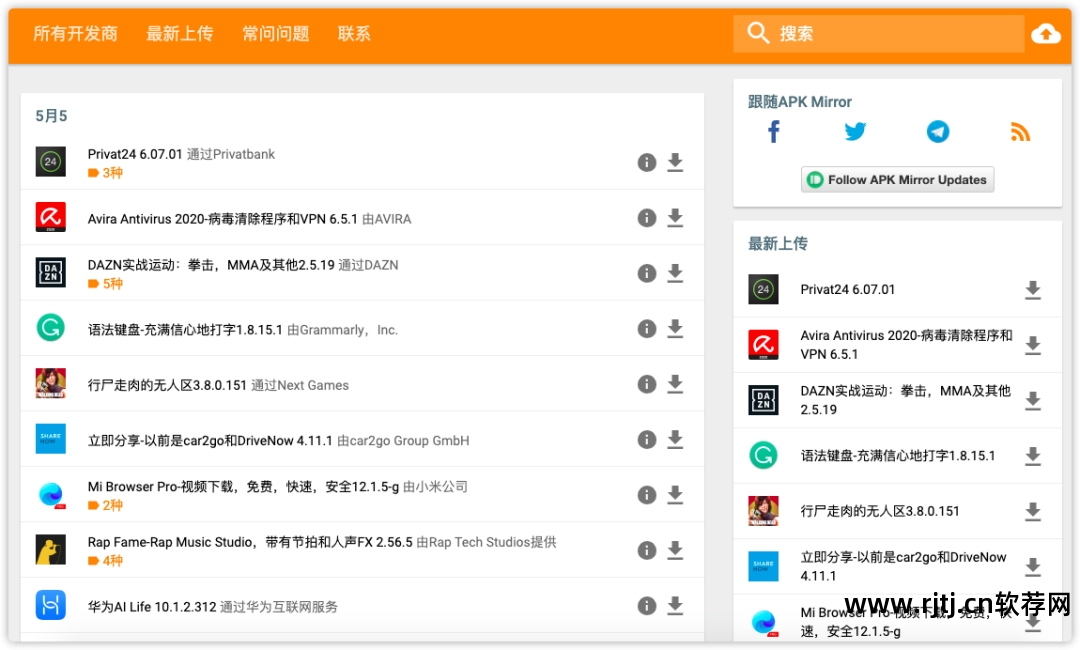
Task: Expand the 3种 variants tag under Privat24
Action: coord(105,173)
